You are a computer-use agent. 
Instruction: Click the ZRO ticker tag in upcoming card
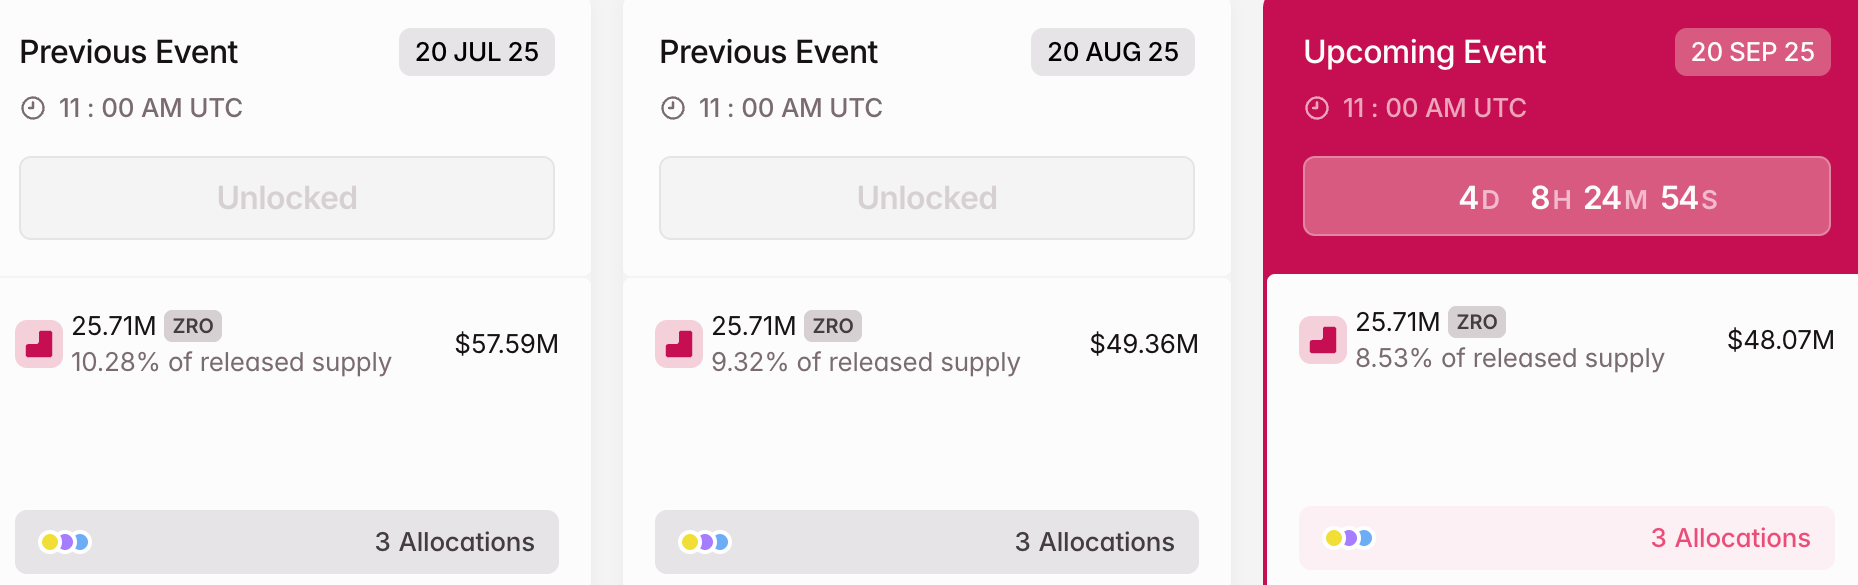click(1477, 322)
